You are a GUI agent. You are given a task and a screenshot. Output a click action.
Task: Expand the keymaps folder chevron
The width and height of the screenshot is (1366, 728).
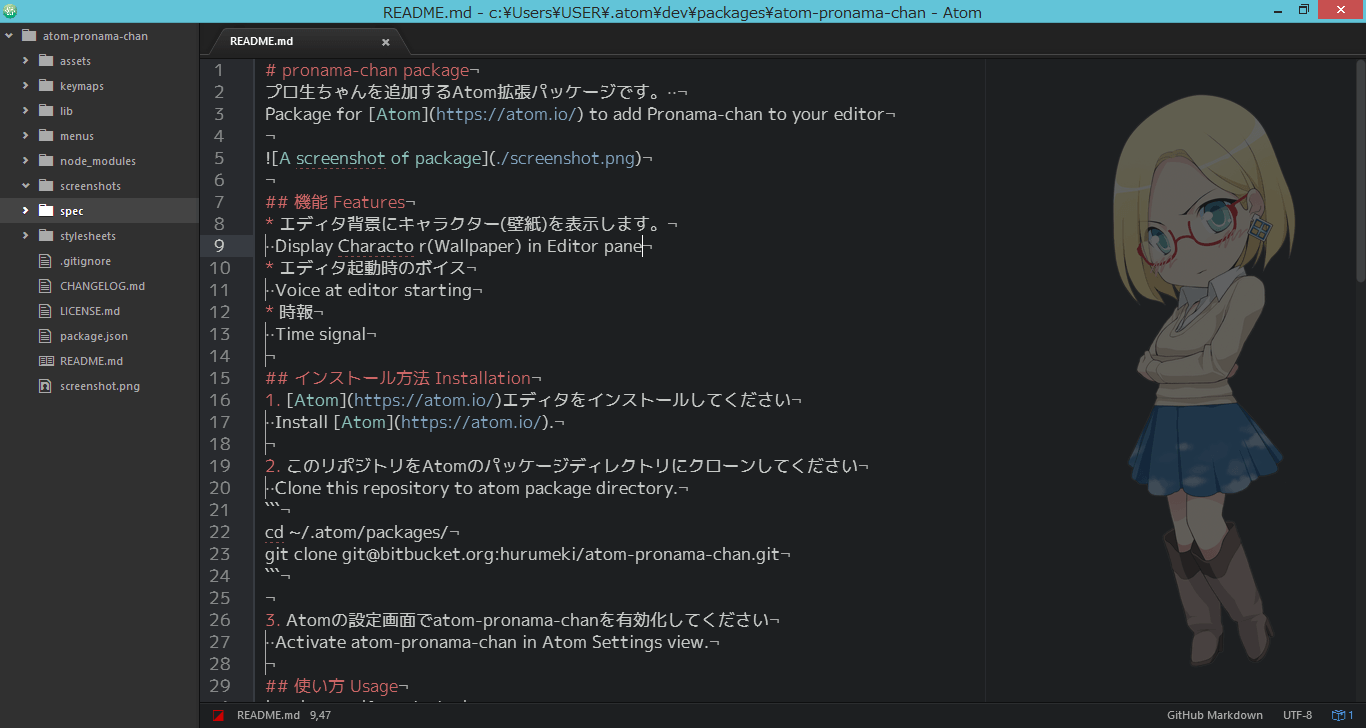point(24,86)
